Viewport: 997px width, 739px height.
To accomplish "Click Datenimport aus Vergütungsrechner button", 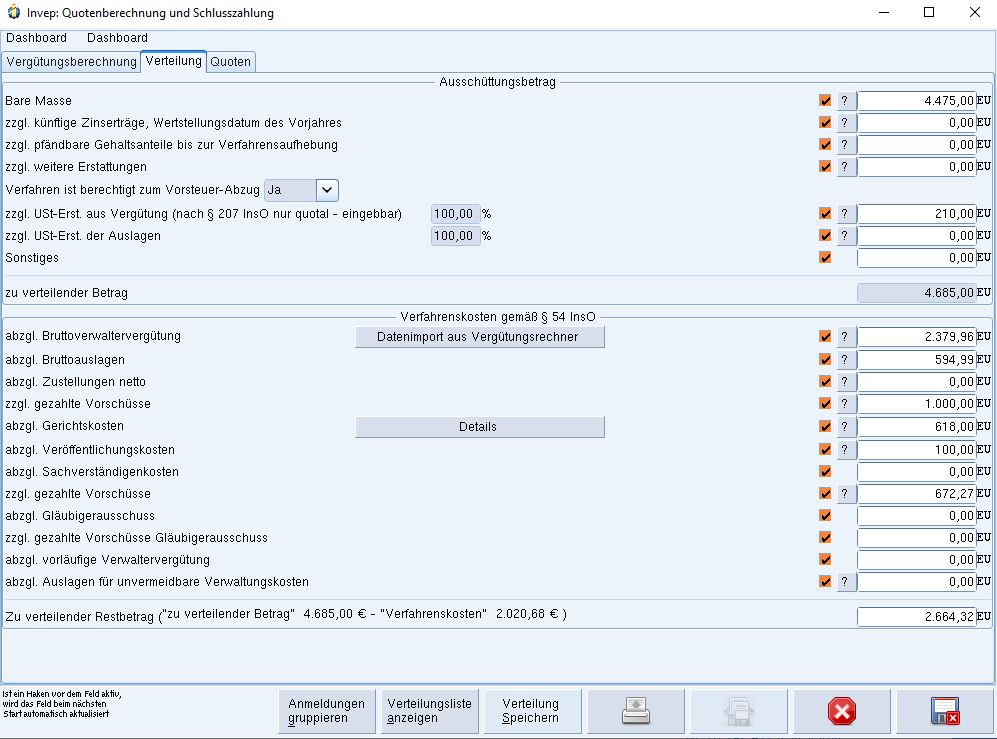I will point(479,337).
